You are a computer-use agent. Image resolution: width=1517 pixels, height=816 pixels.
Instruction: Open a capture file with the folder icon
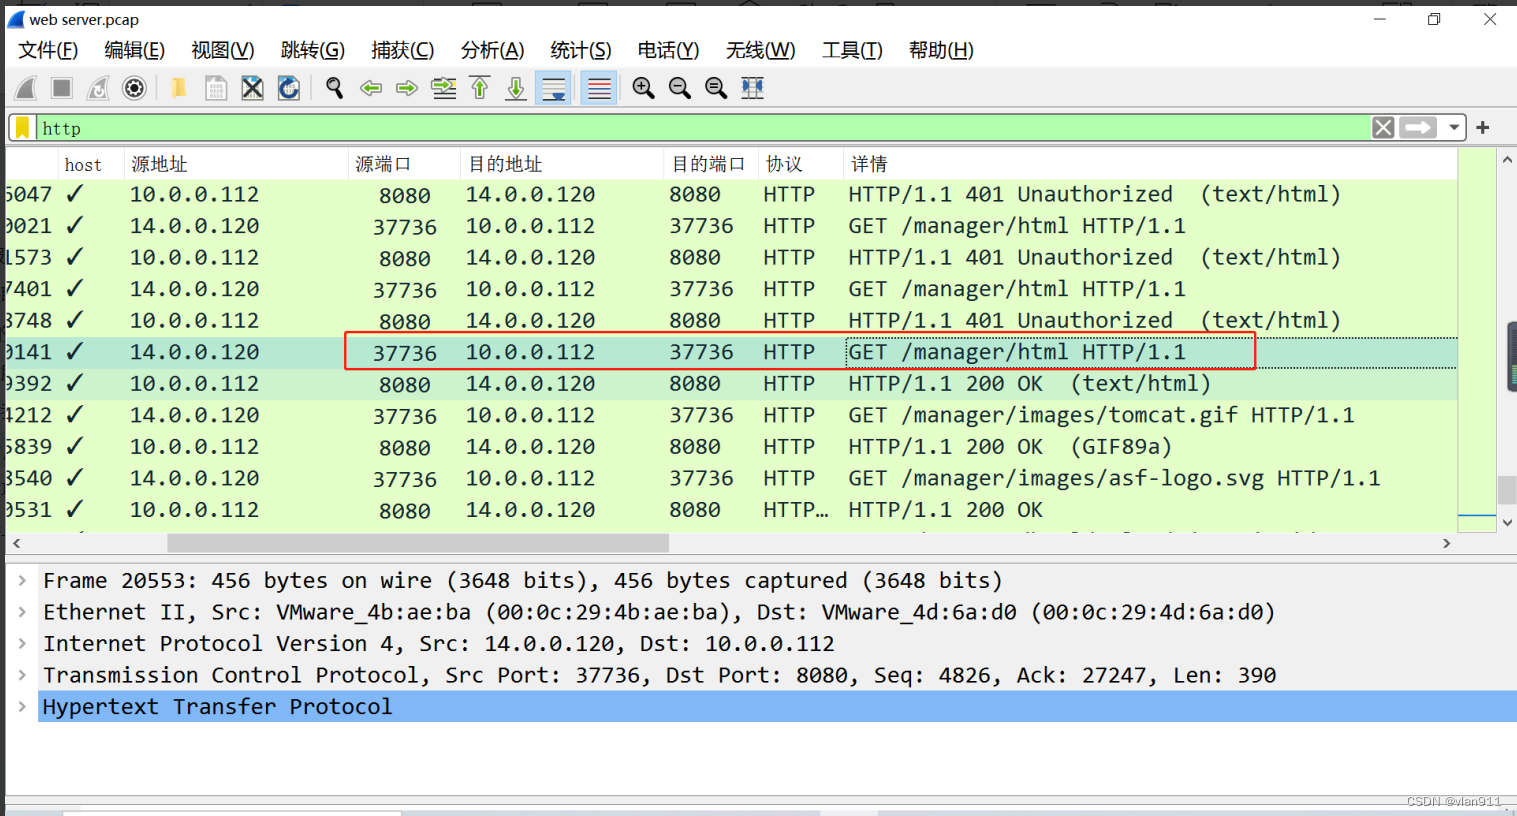pos(178,88)
